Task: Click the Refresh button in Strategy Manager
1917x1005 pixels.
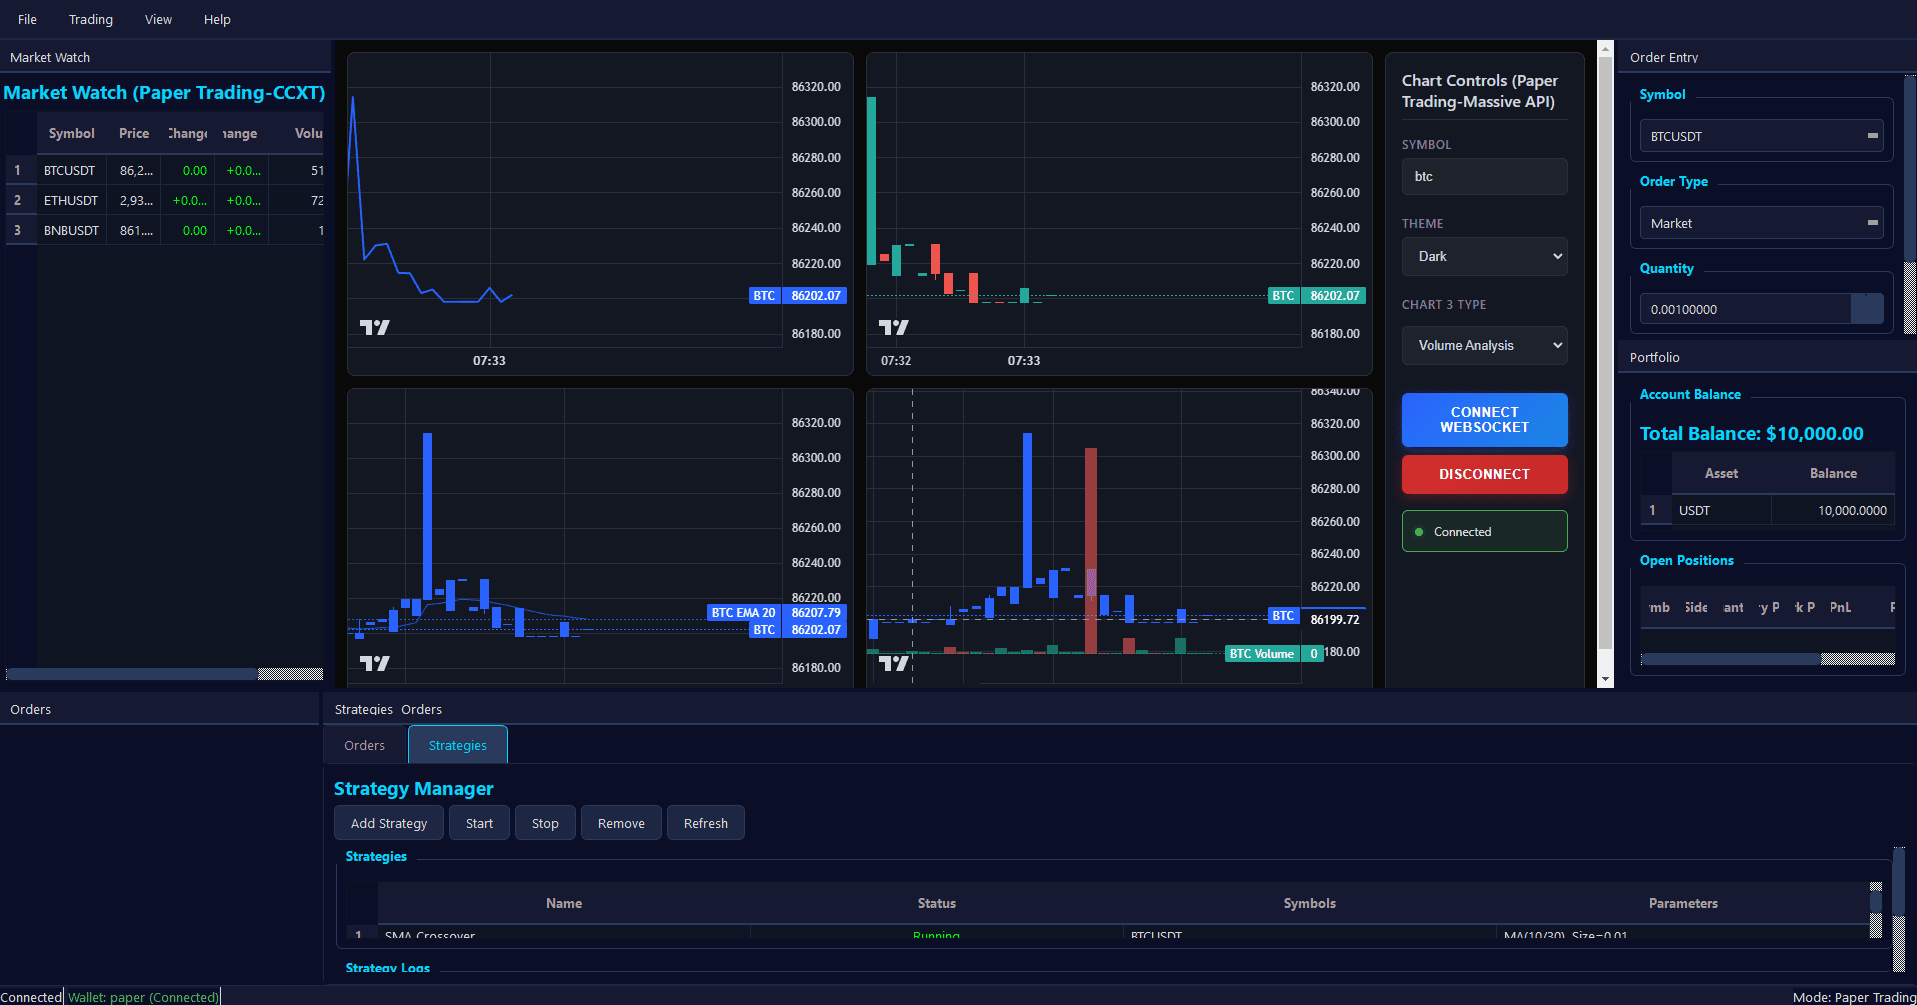Action: click(x=705, y=822)
